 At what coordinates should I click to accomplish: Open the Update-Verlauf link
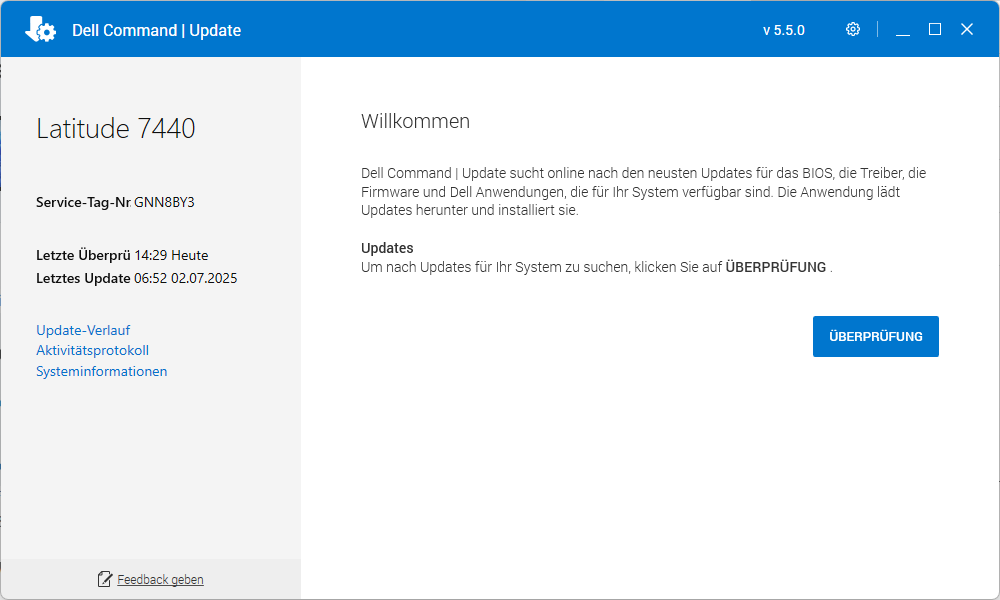[x=83, y=330]
